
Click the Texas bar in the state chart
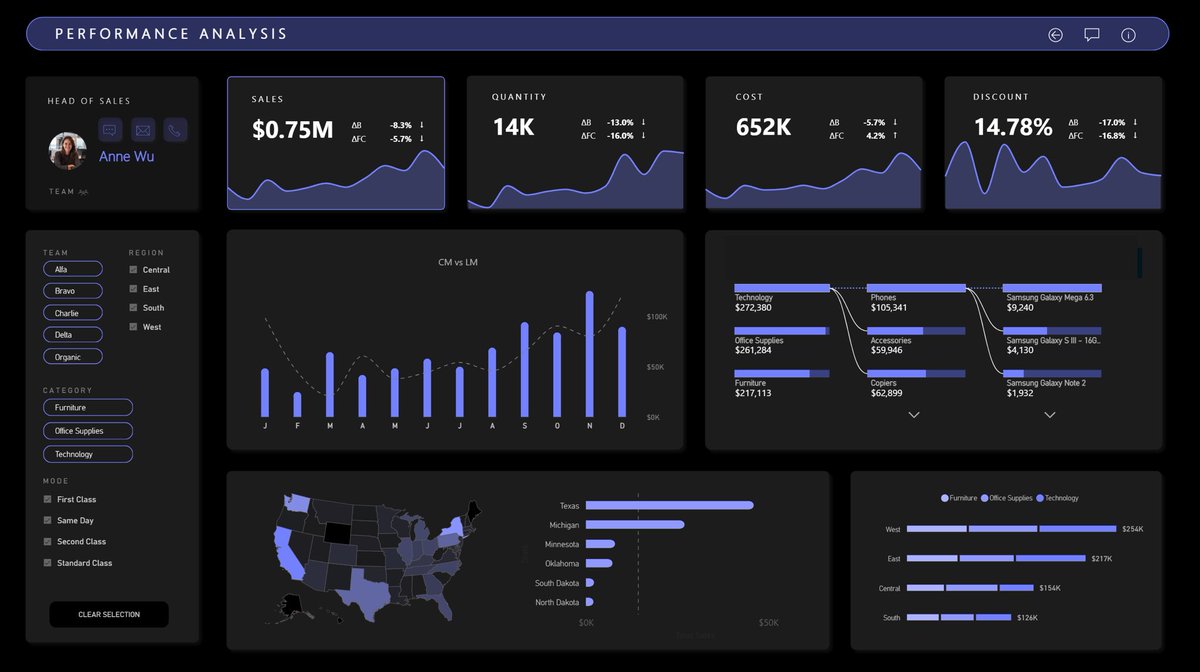click(670, 505)
